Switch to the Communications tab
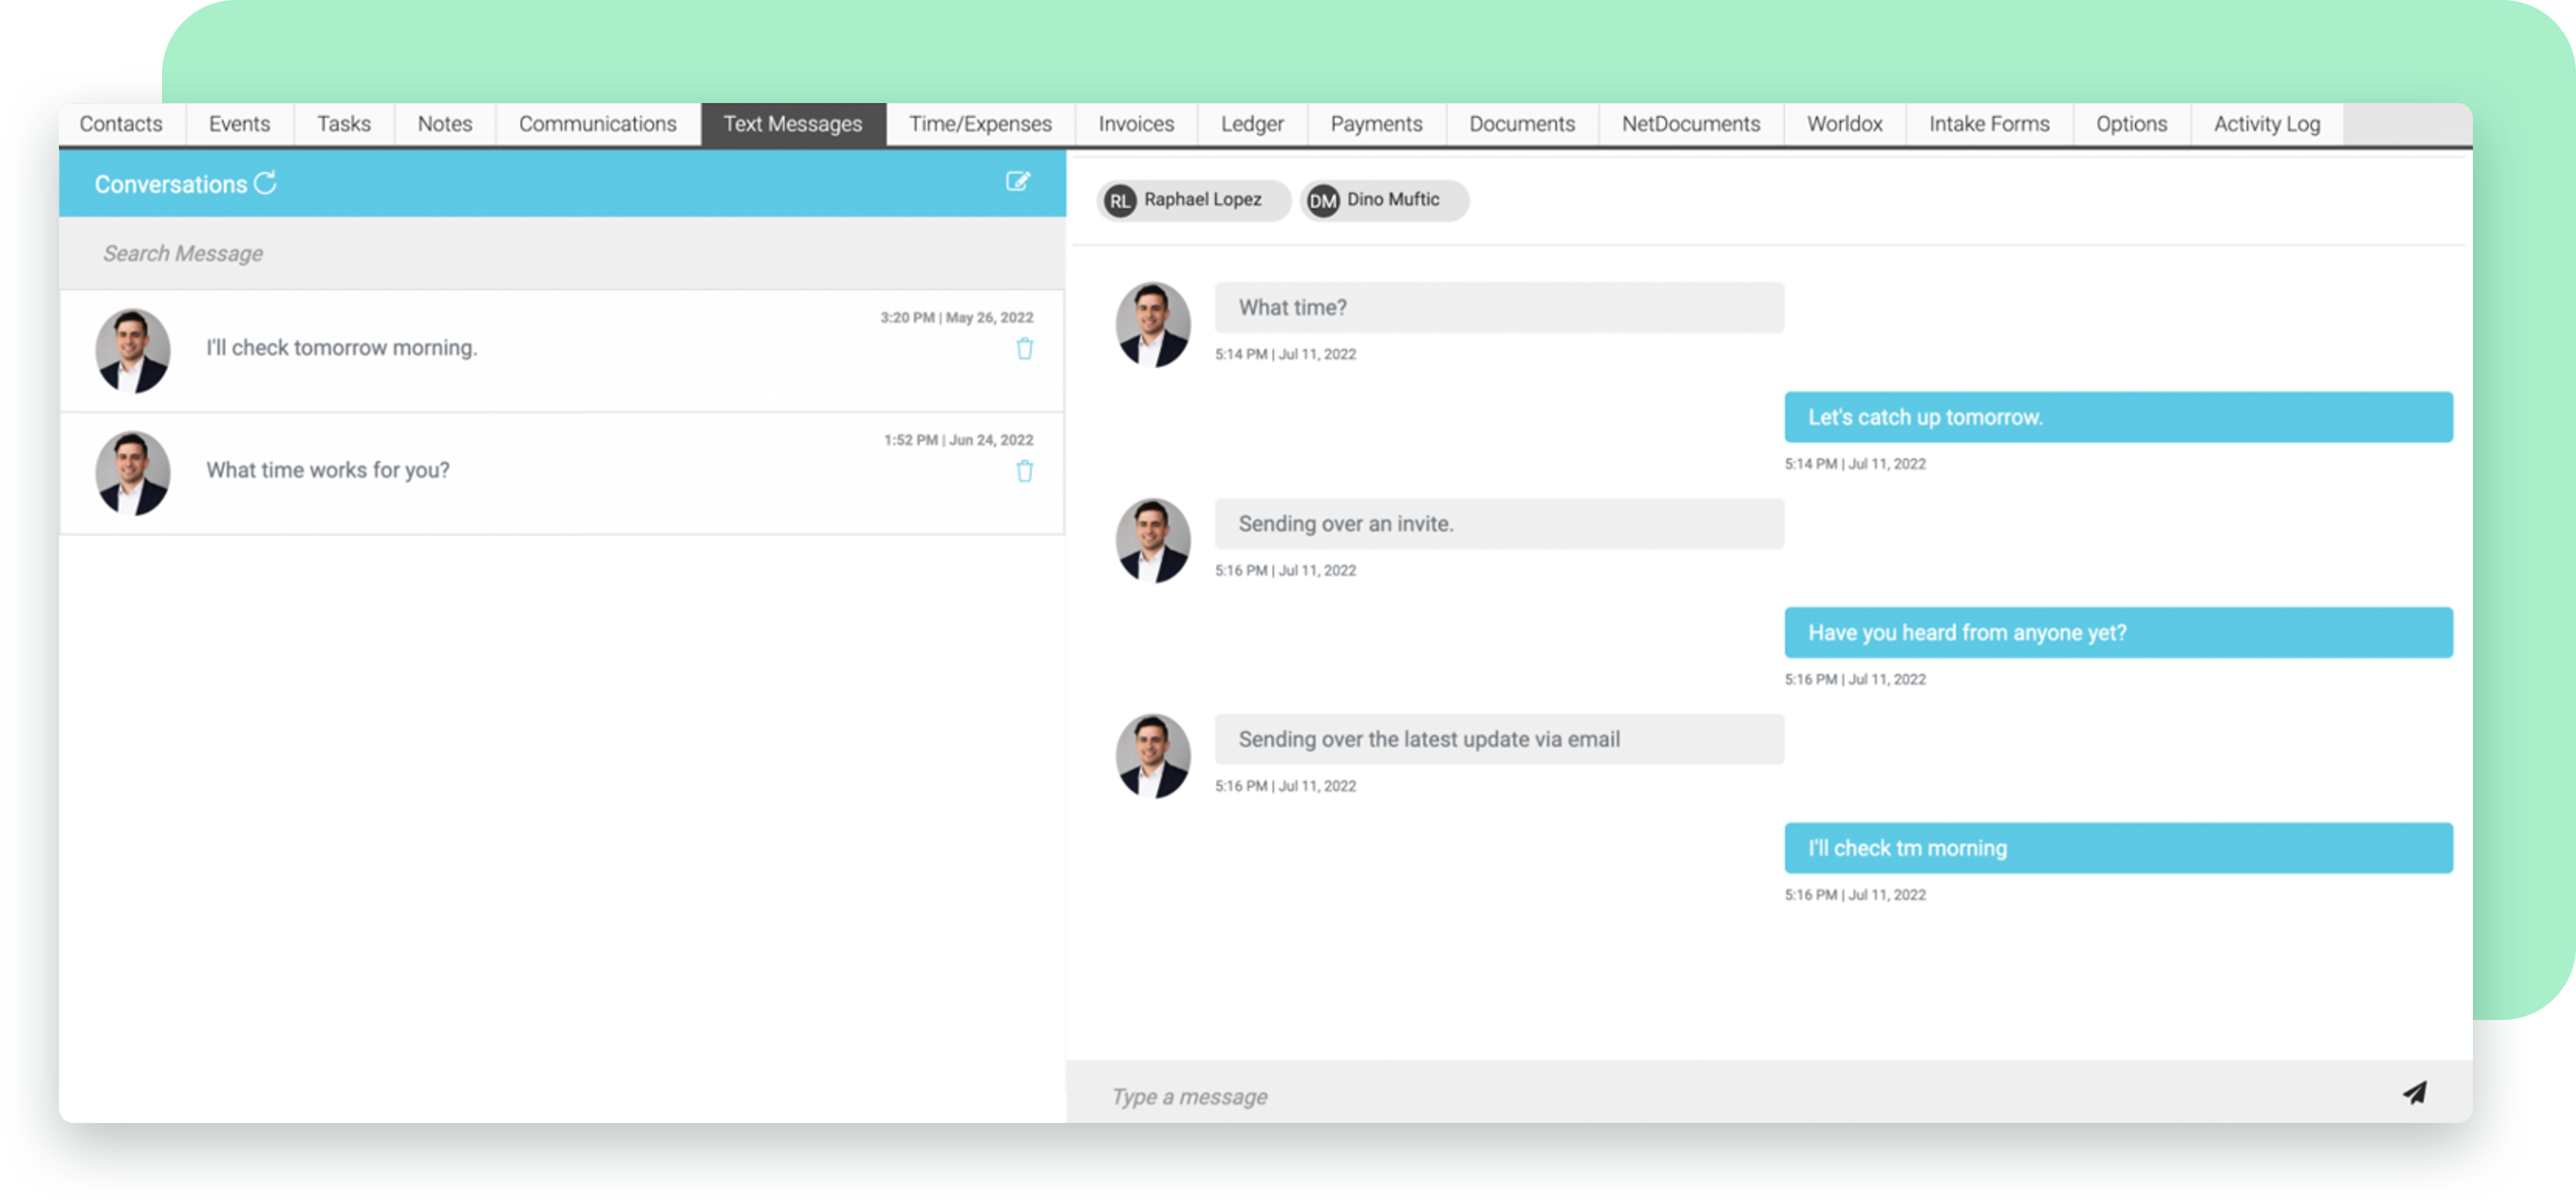The width and height of the screenshot is (2576, 1204). point(597,123)
